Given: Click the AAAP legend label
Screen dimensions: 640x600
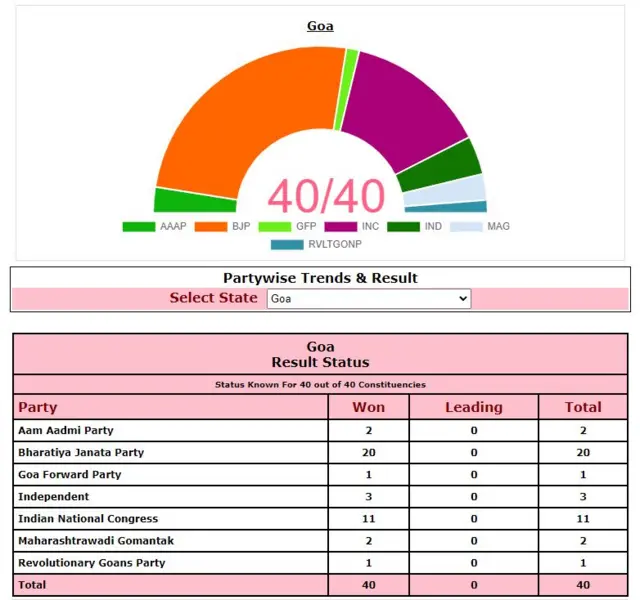Looking at the screenshot, I should (173, 227).
